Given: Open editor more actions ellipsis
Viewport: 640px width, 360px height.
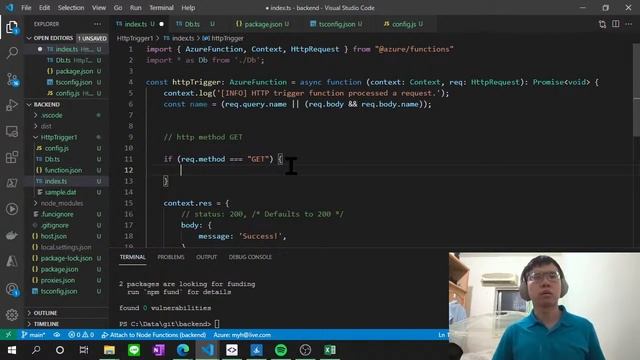Looking at the screenshot, I should coord(629,24).
